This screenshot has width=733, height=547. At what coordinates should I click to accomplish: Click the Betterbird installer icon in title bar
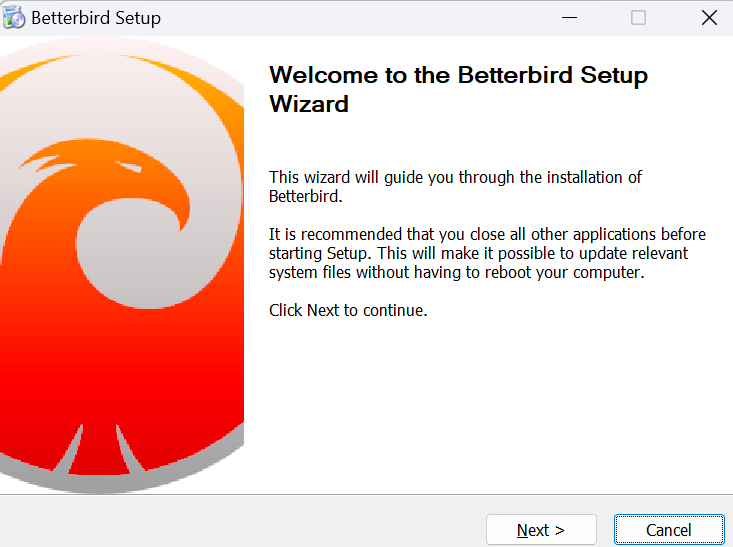[14, 18]
